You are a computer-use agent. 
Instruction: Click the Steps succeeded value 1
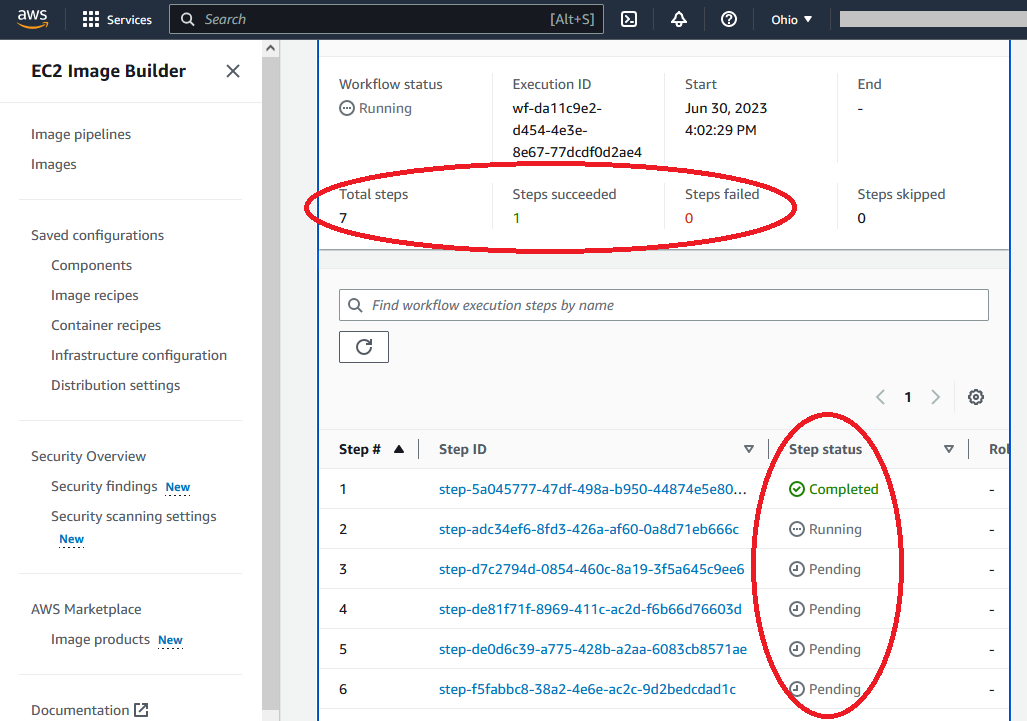point(516,218)
